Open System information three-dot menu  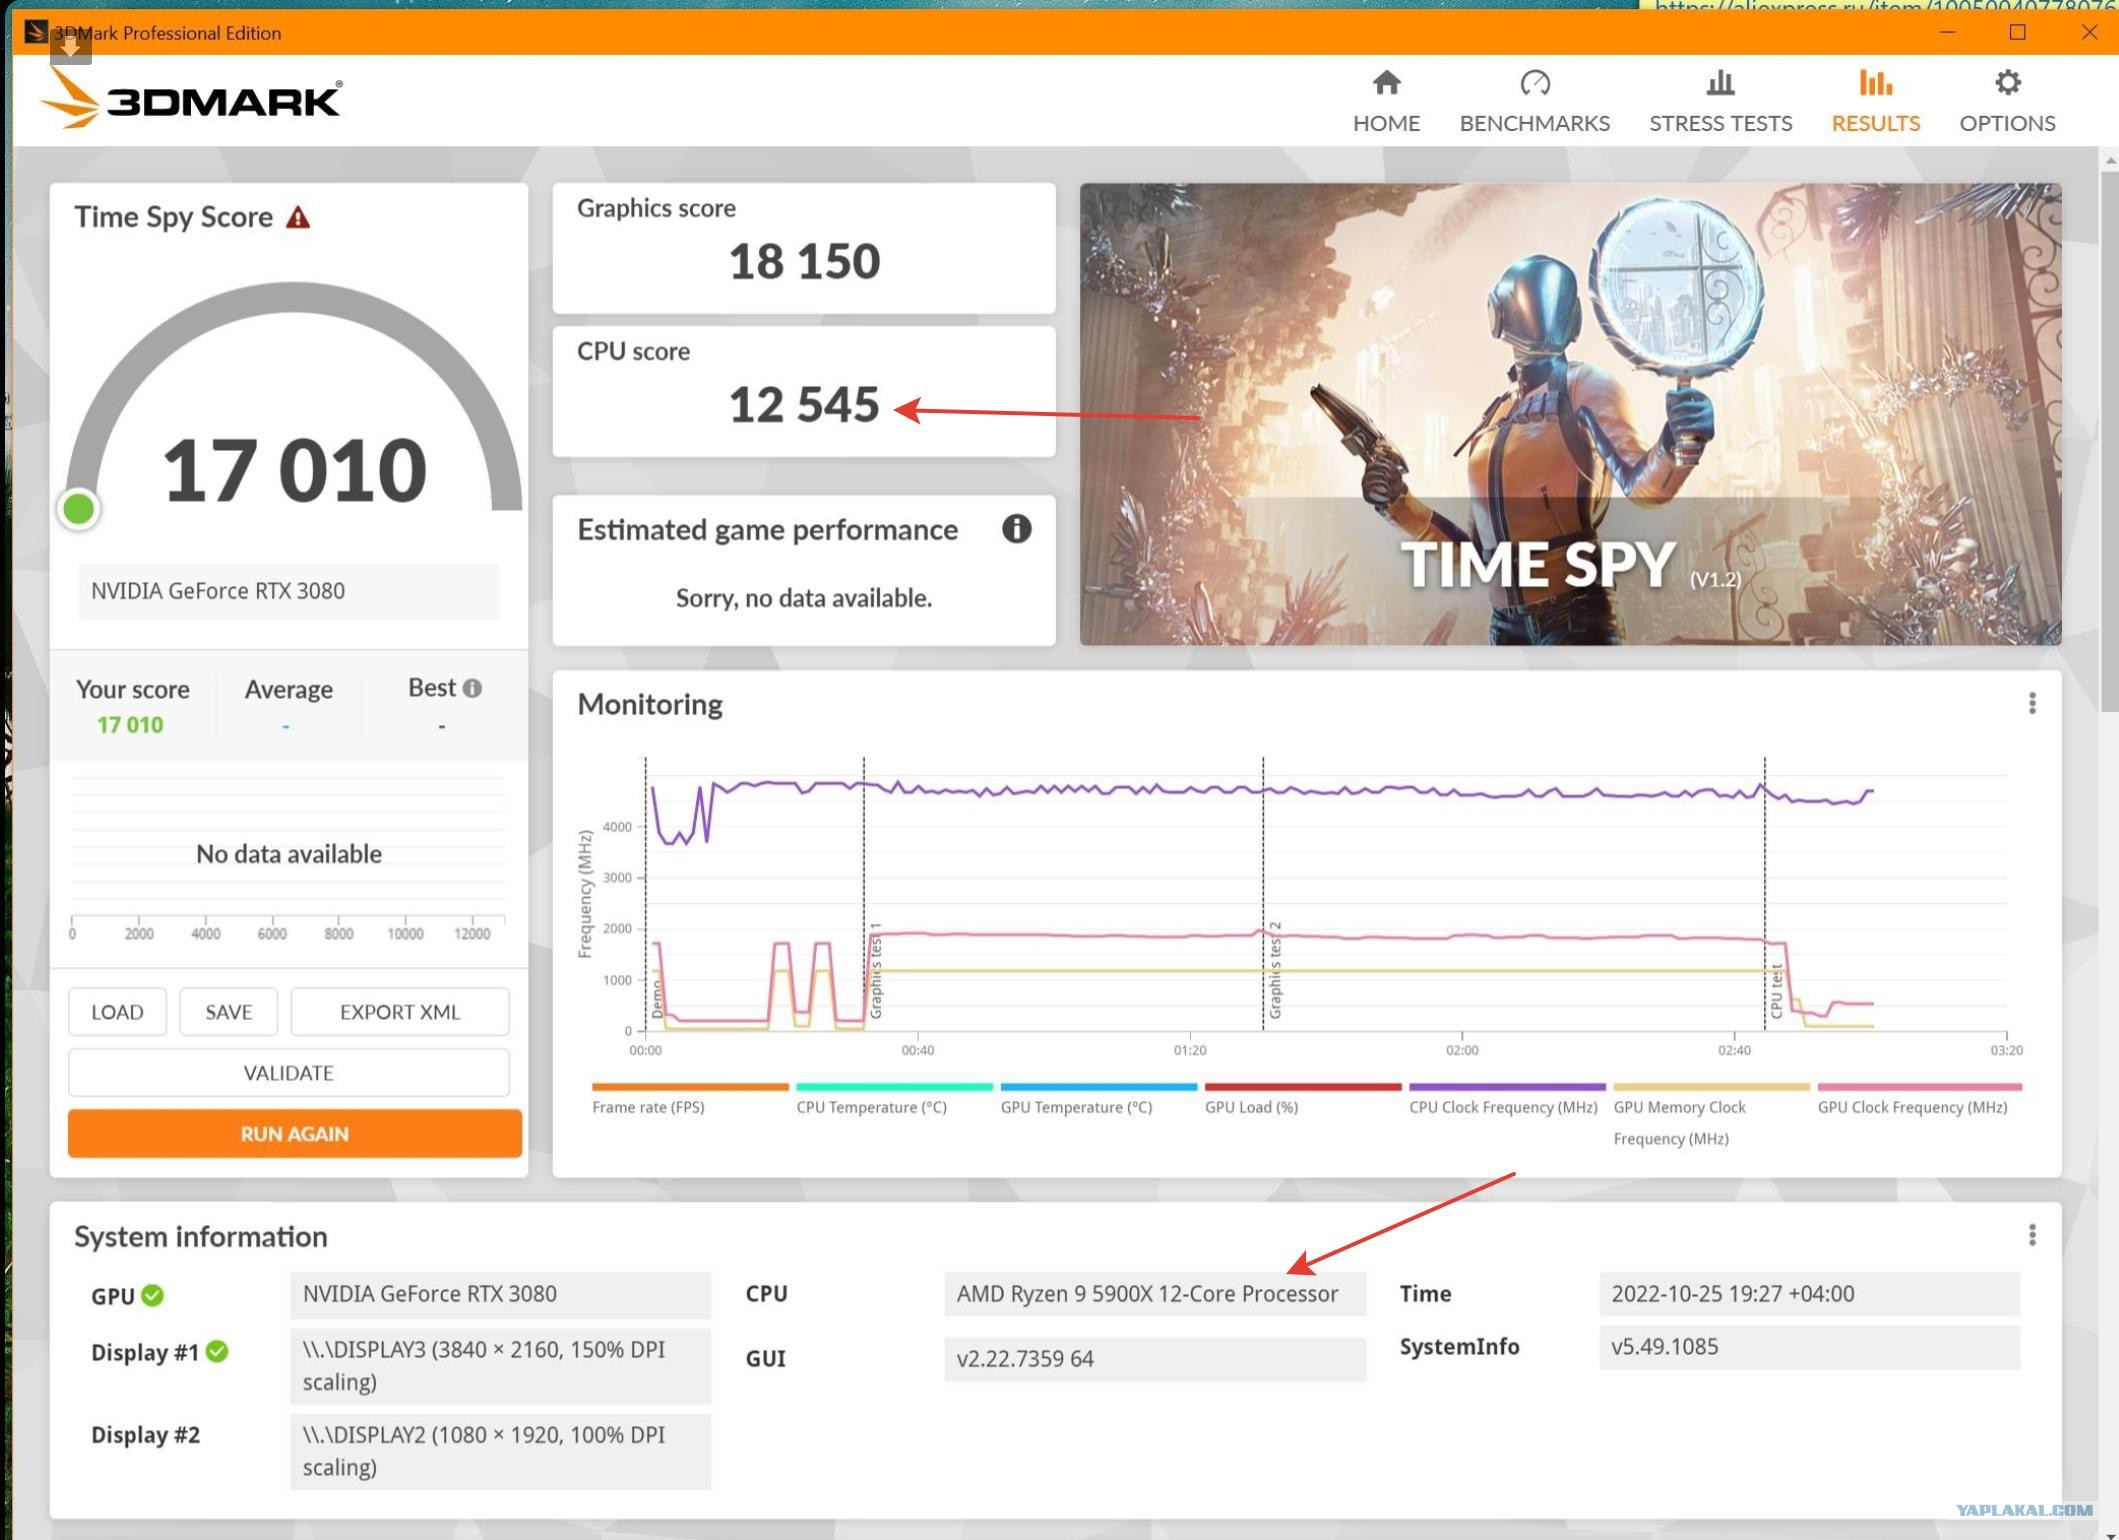pyautogui.click(x=2031, y=1235)
